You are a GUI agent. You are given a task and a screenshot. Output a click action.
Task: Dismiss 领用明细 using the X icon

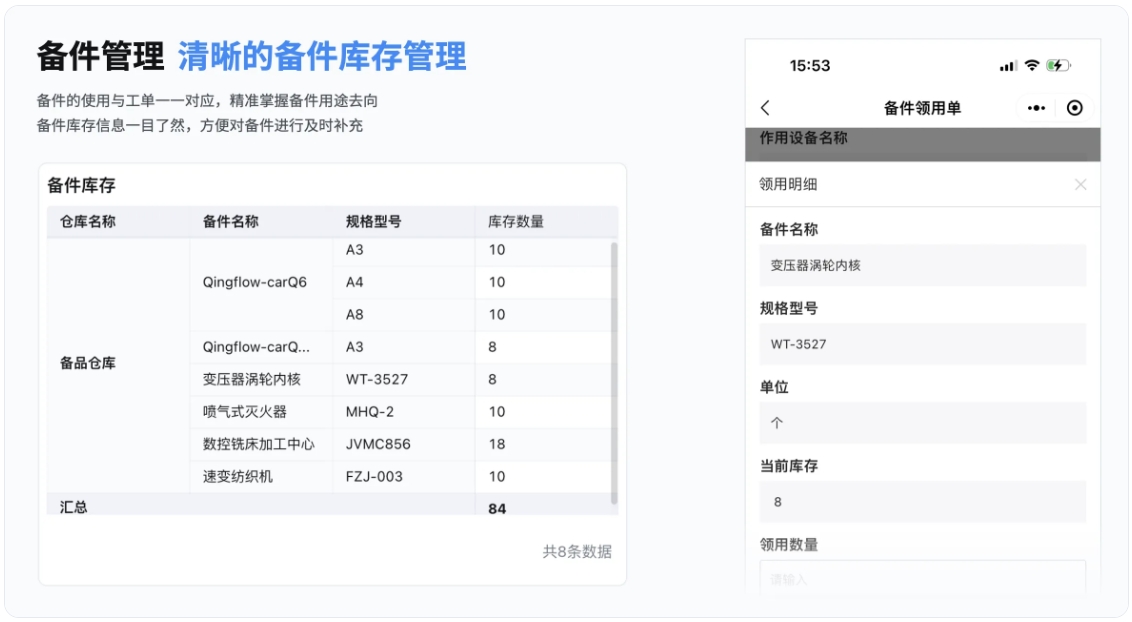point(1080,184)
